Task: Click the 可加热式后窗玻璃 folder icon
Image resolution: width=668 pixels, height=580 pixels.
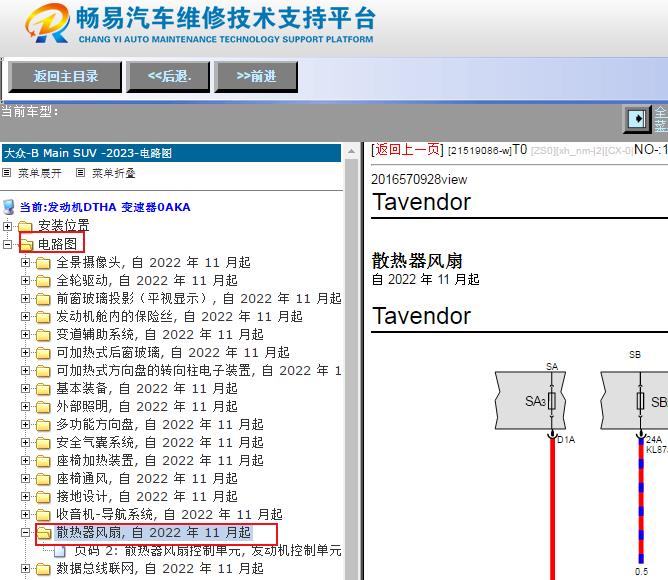Action: (43, 353)
